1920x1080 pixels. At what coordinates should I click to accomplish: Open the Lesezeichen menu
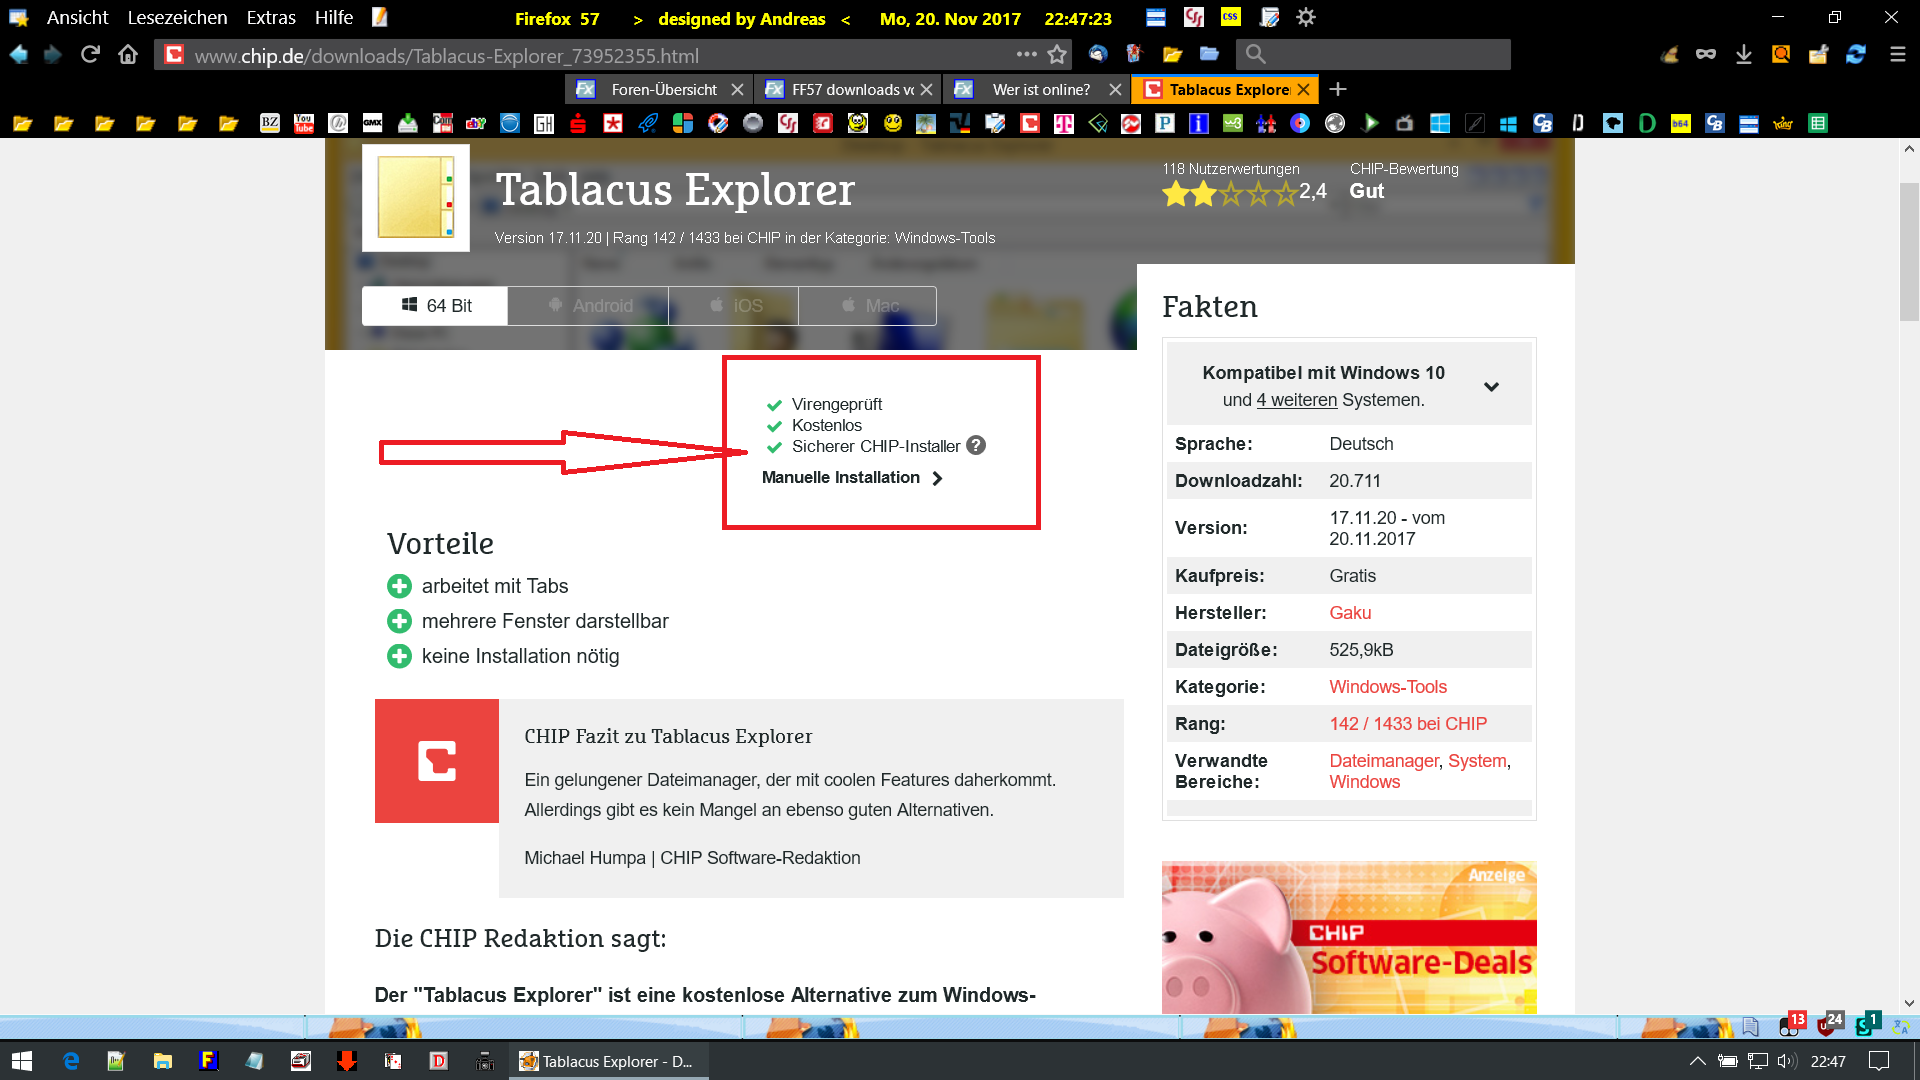pos(177,18)
